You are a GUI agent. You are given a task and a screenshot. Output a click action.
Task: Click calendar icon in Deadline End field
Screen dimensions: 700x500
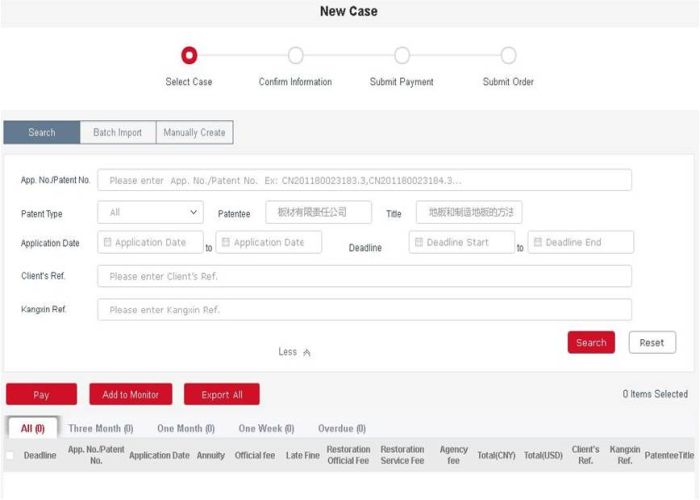[x=537, y=243]
